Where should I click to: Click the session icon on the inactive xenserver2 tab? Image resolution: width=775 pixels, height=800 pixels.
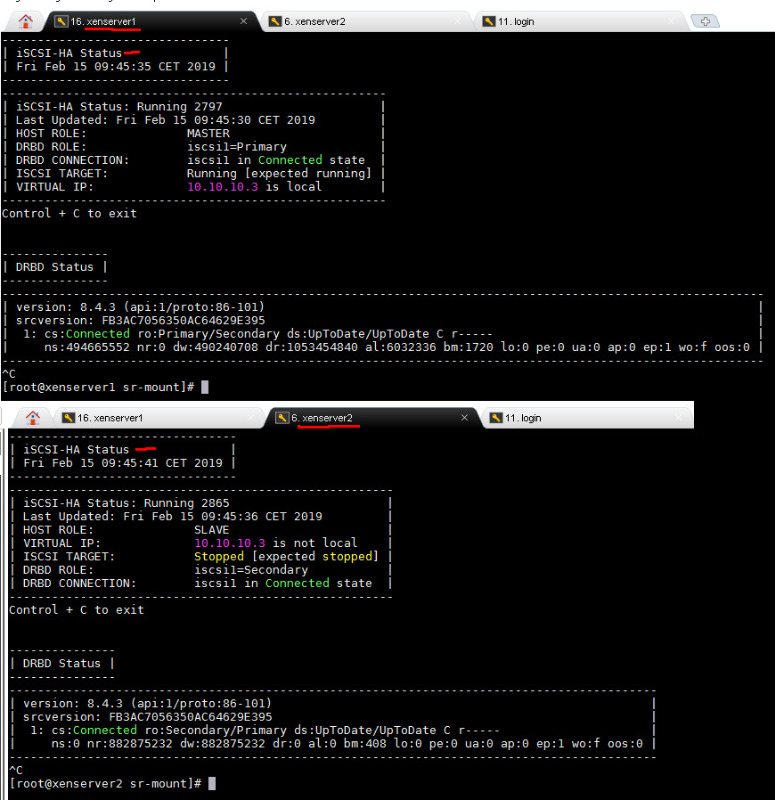coord(275,21)
